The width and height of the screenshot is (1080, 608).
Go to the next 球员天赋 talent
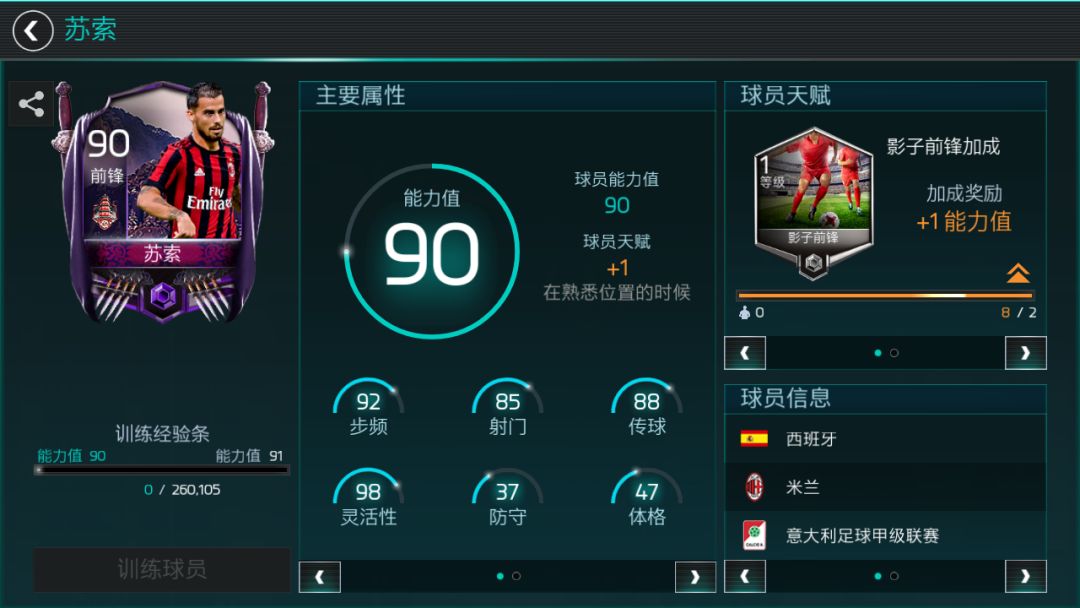tap(1026, 353)
